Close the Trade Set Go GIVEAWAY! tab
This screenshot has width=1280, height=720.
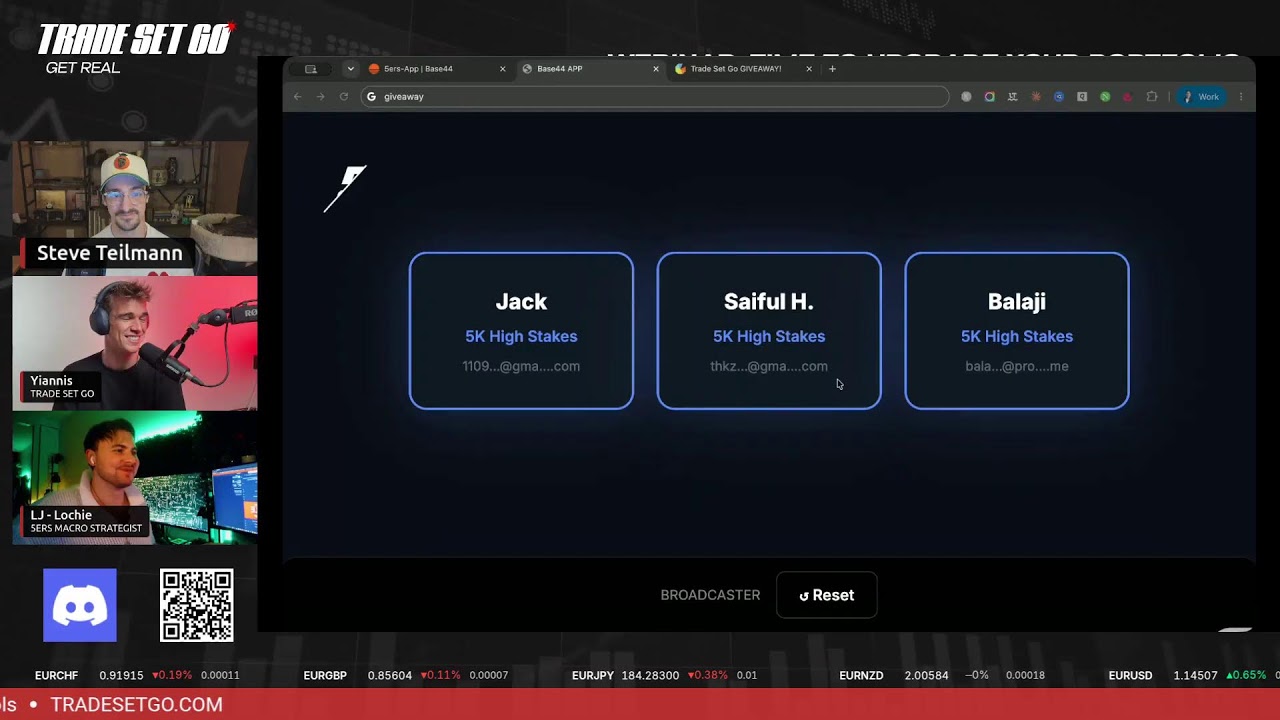[x=809, y=69]
